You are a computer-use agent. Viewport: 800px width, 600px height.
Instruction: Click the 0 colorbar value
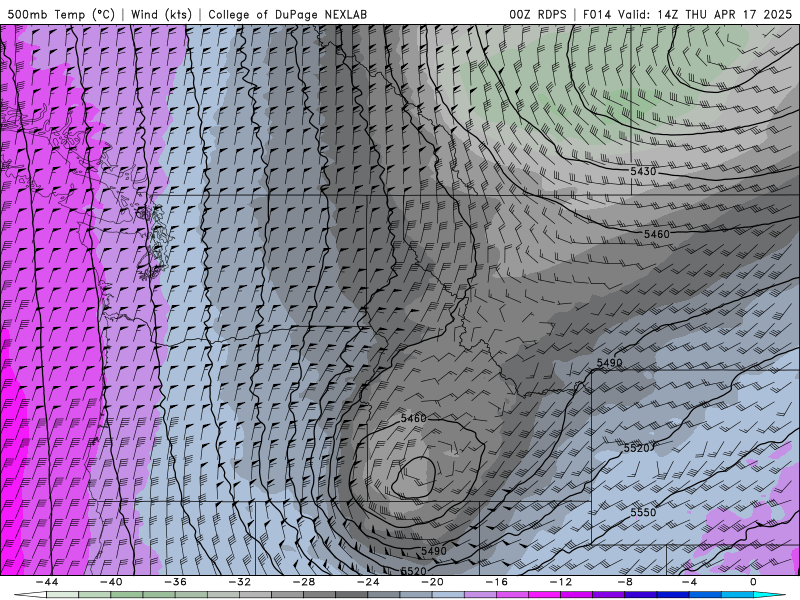click(x=754, y=582)
